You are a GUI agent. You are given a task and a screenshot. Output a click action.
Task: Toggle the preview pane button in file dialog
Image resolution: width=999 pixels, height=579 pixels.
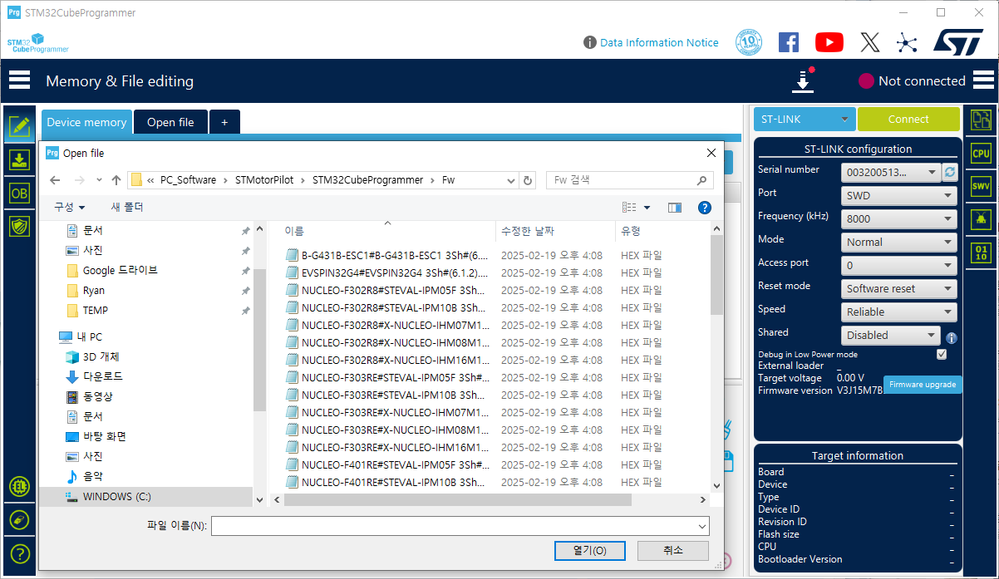point(675,208)
